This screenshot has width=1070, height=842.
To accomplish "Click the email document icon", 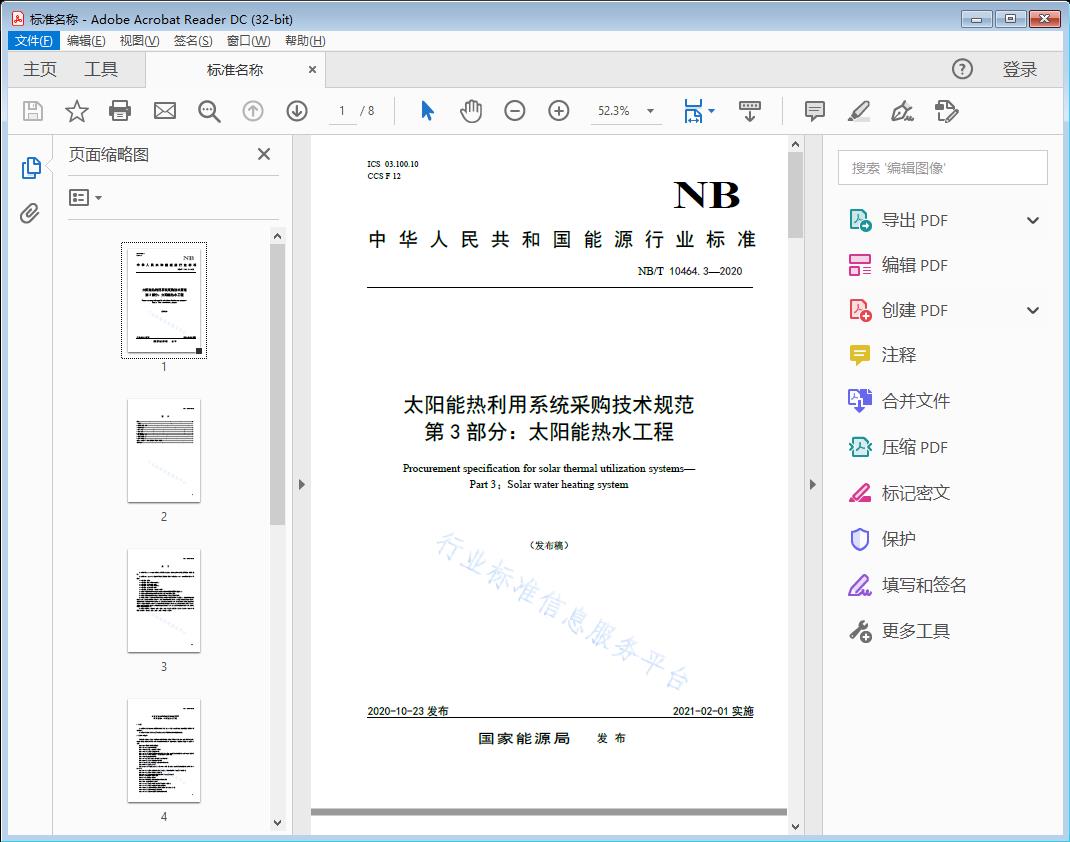I will 164,111.
